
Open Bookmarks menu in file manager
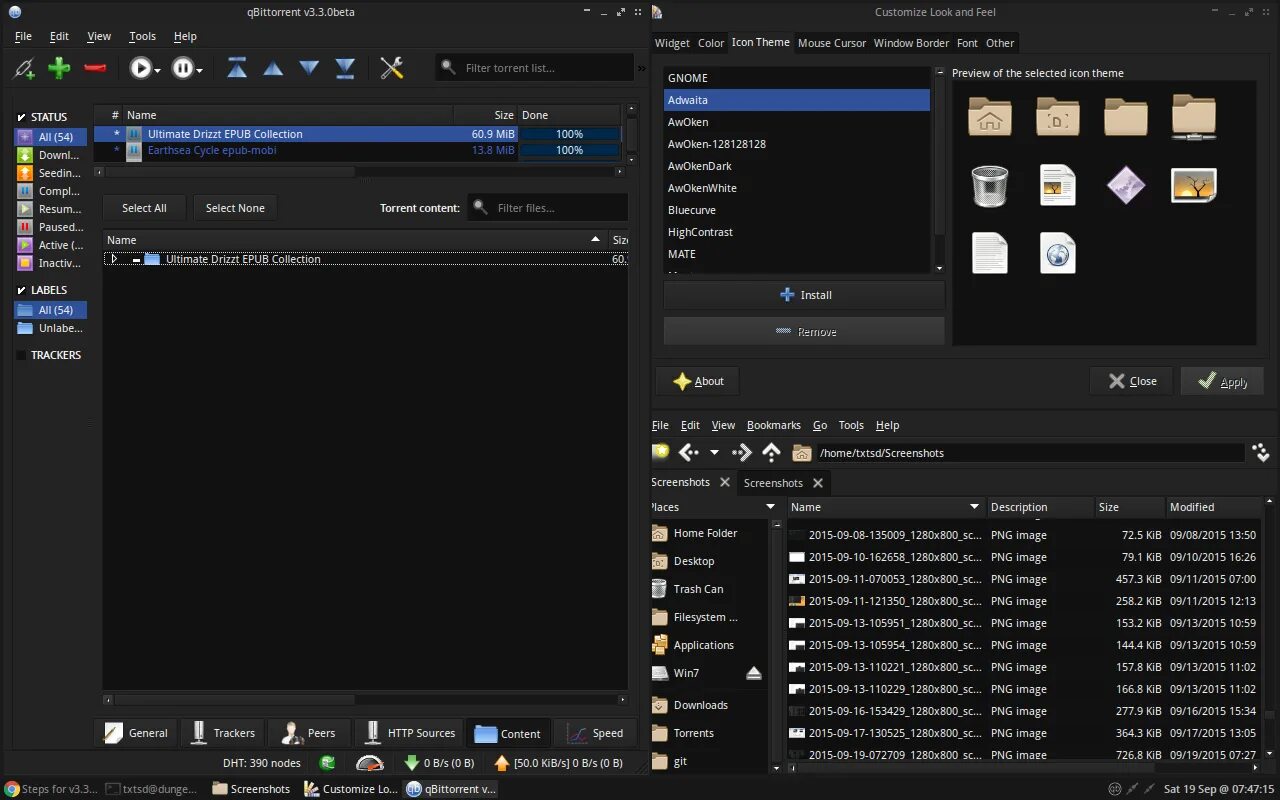[x=774, y=425]
